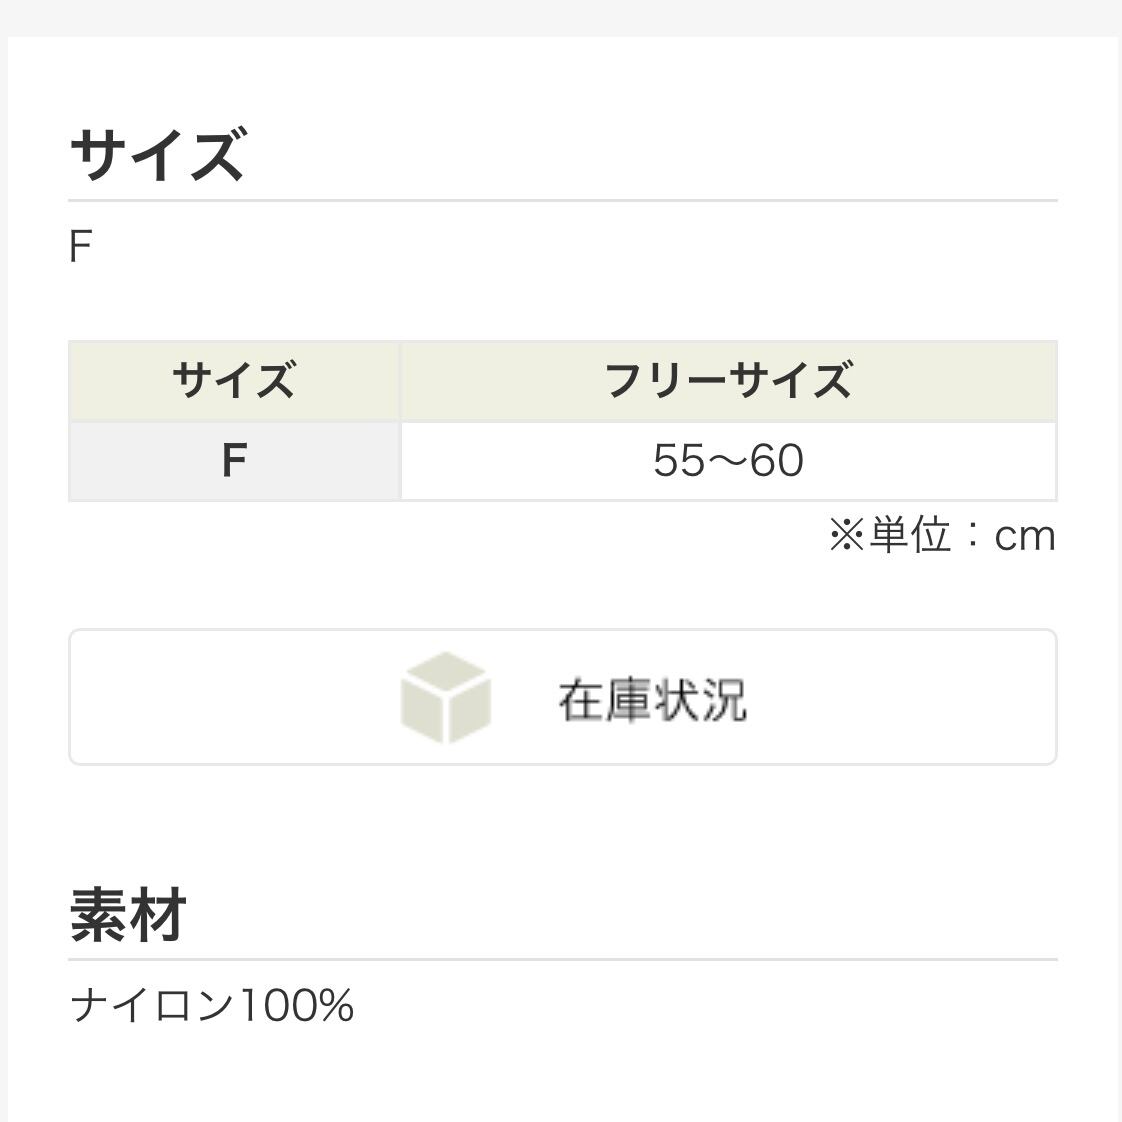Click blank space right of F size value
1122x1122 pixels.
(560, 247)
